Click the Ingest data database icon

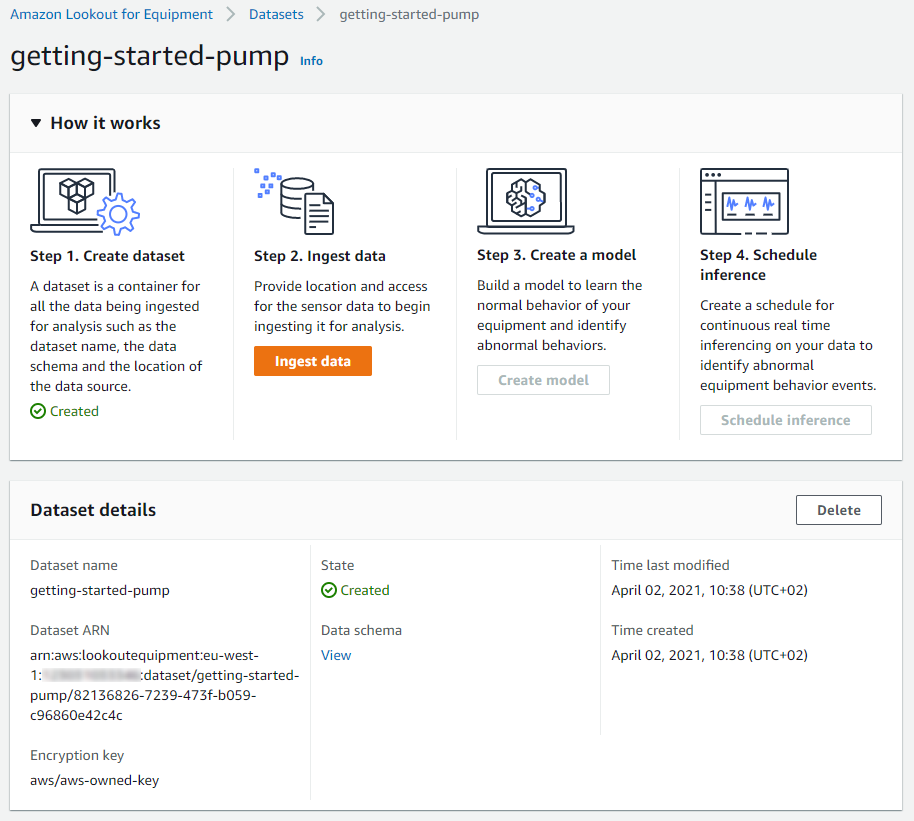pos(294,202)
